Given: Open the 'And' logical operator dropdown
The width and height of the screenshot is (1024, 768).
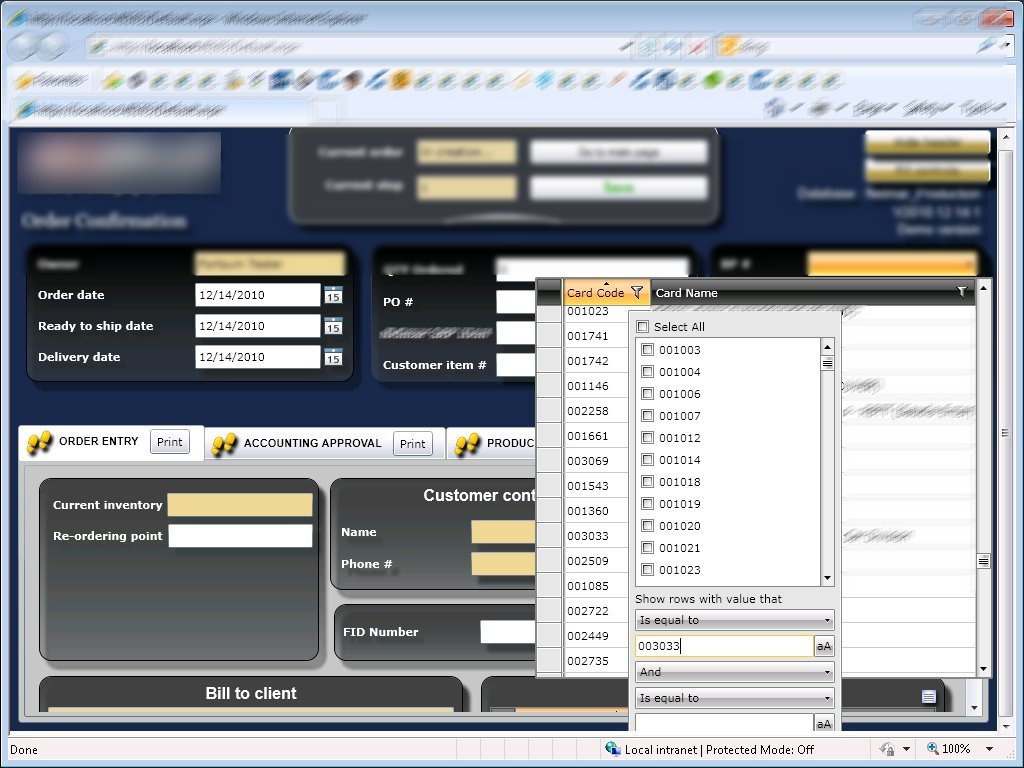Looking at the screenshot, I should (x=735, y=672).
